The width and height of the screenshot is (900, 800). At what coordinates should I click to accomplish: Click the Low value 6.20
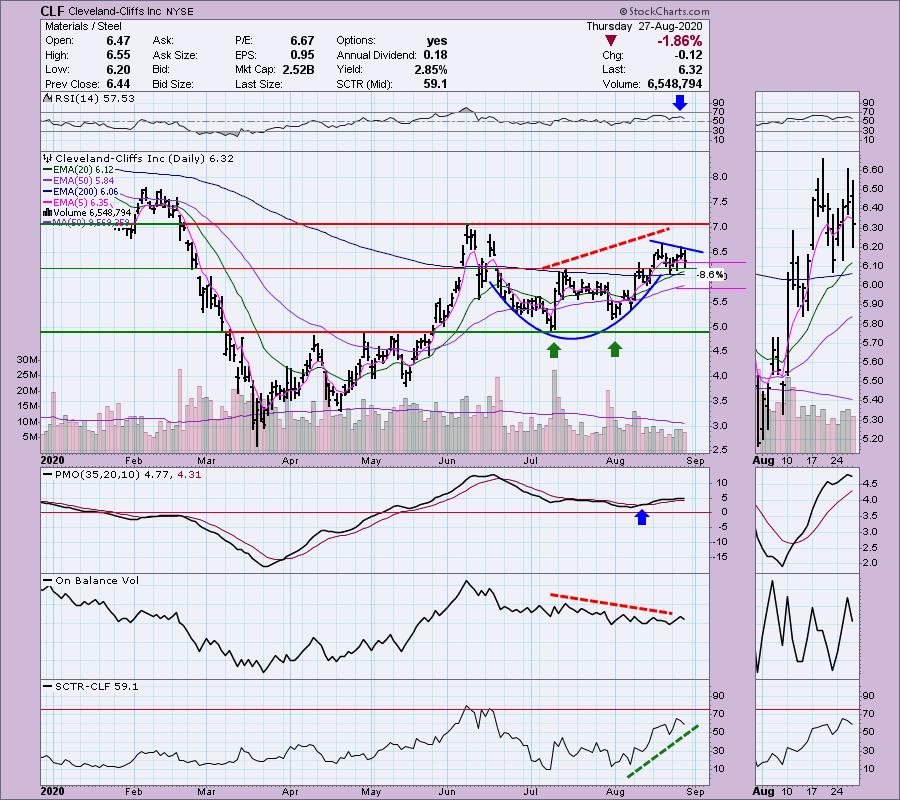[118, 69]
